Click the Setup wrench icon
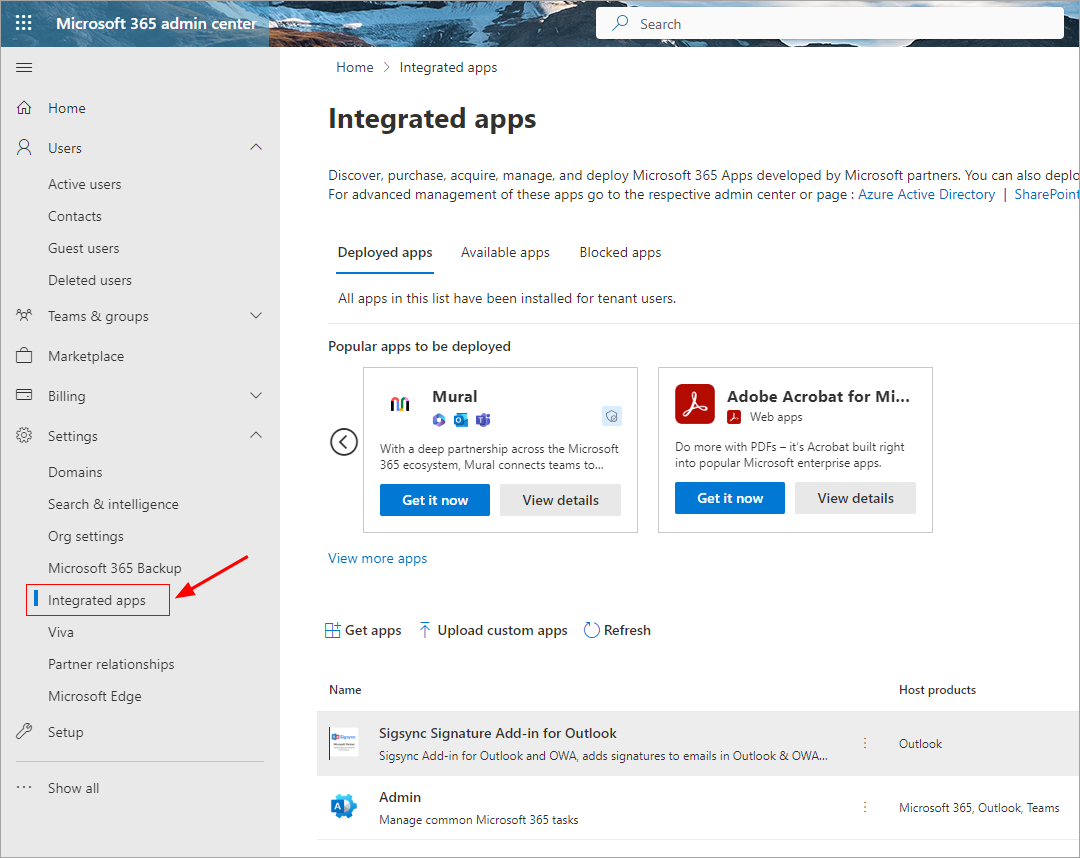 point(25,732)
